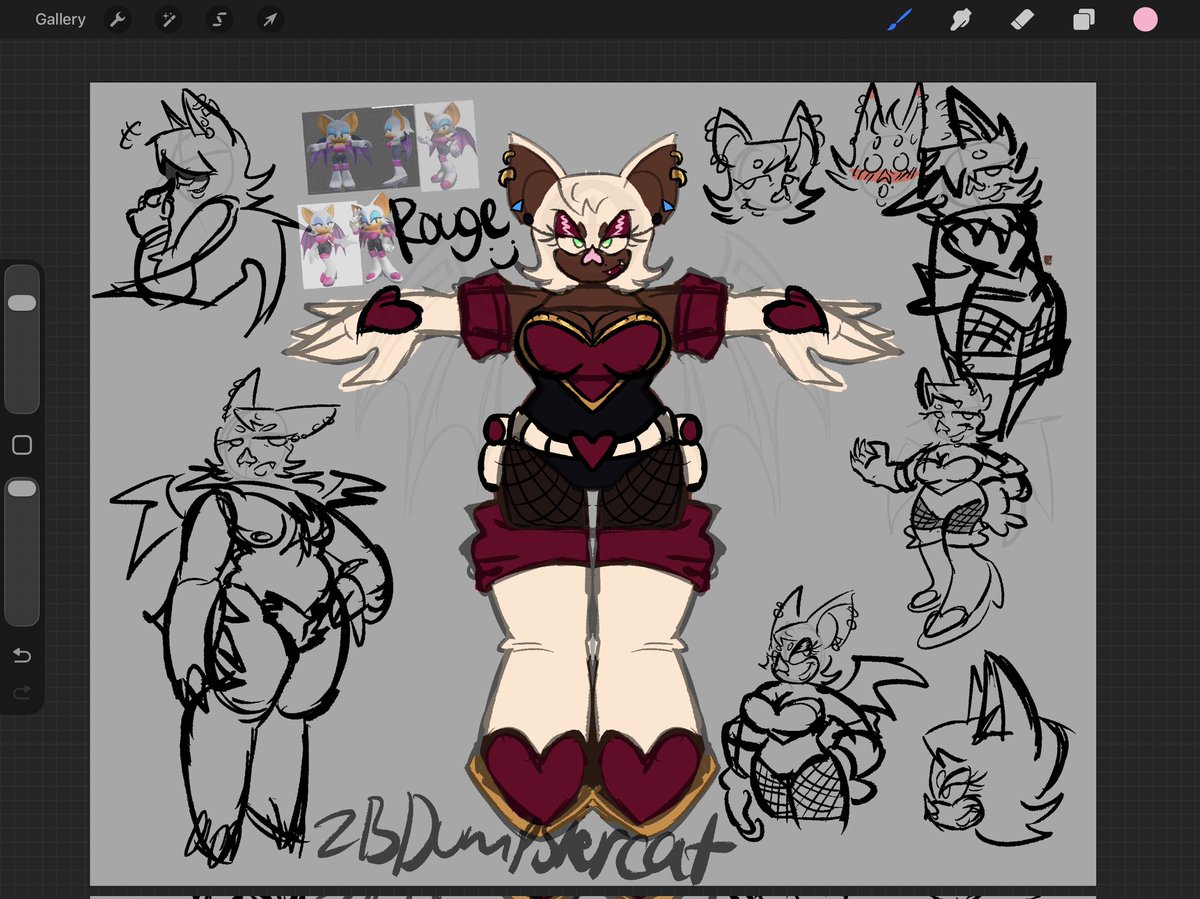Tap the square Modify eyedropper button

22,445
